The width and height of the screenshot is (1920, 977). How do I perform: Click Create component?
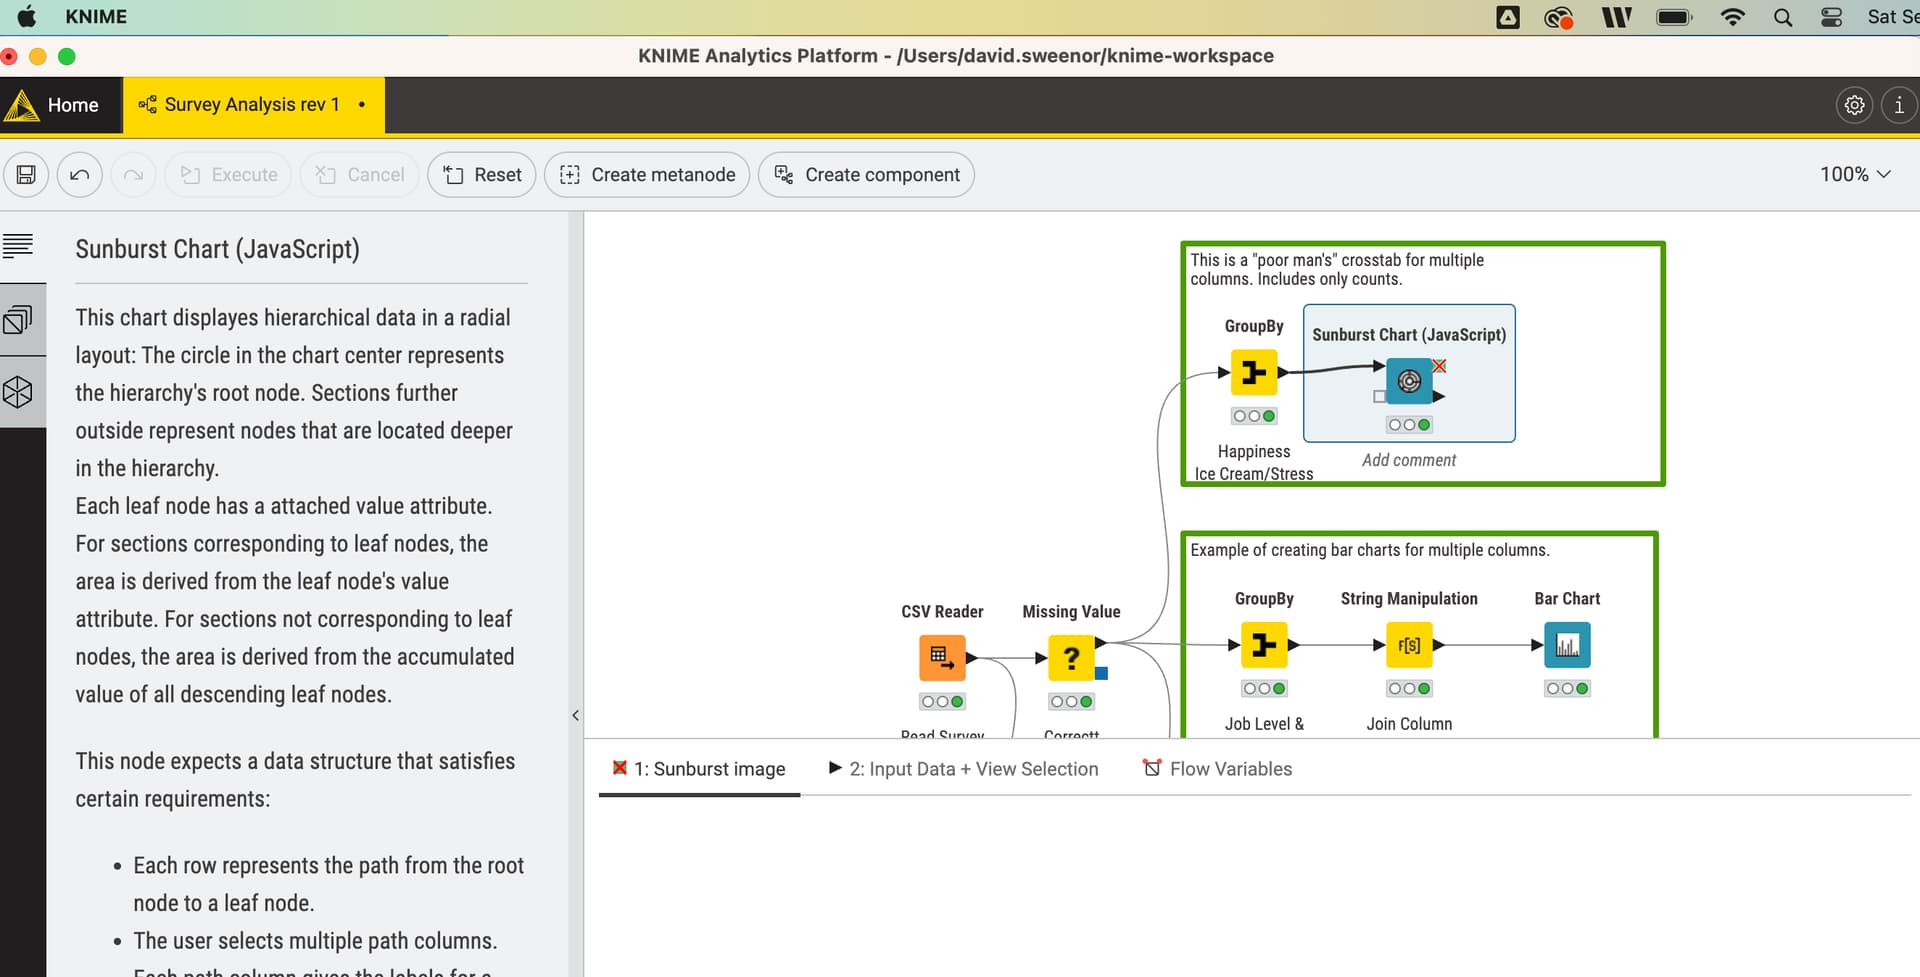pyautogui.click(x=866, y=175)
